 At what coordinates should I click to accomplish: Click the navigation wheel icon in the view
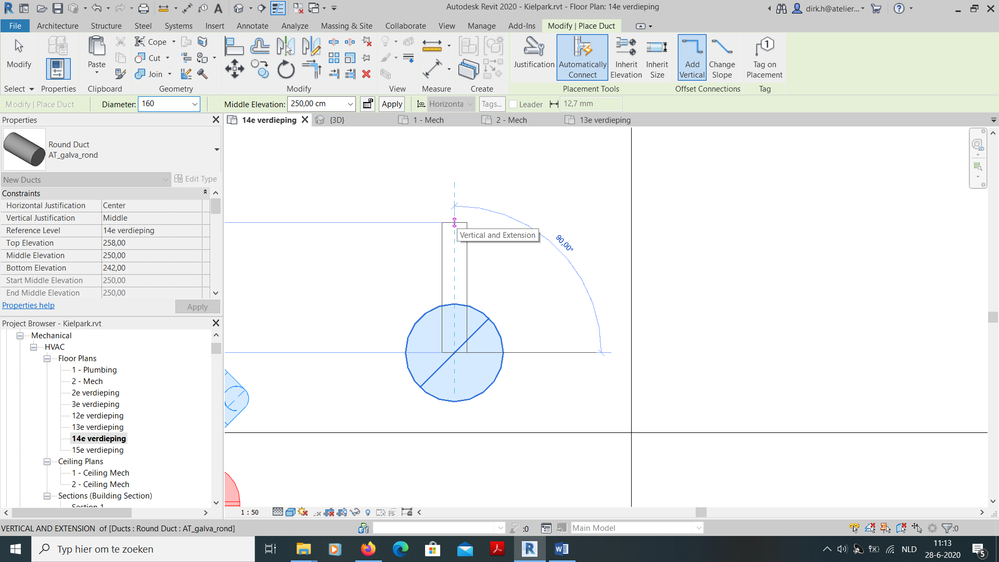tap(977, 145)
